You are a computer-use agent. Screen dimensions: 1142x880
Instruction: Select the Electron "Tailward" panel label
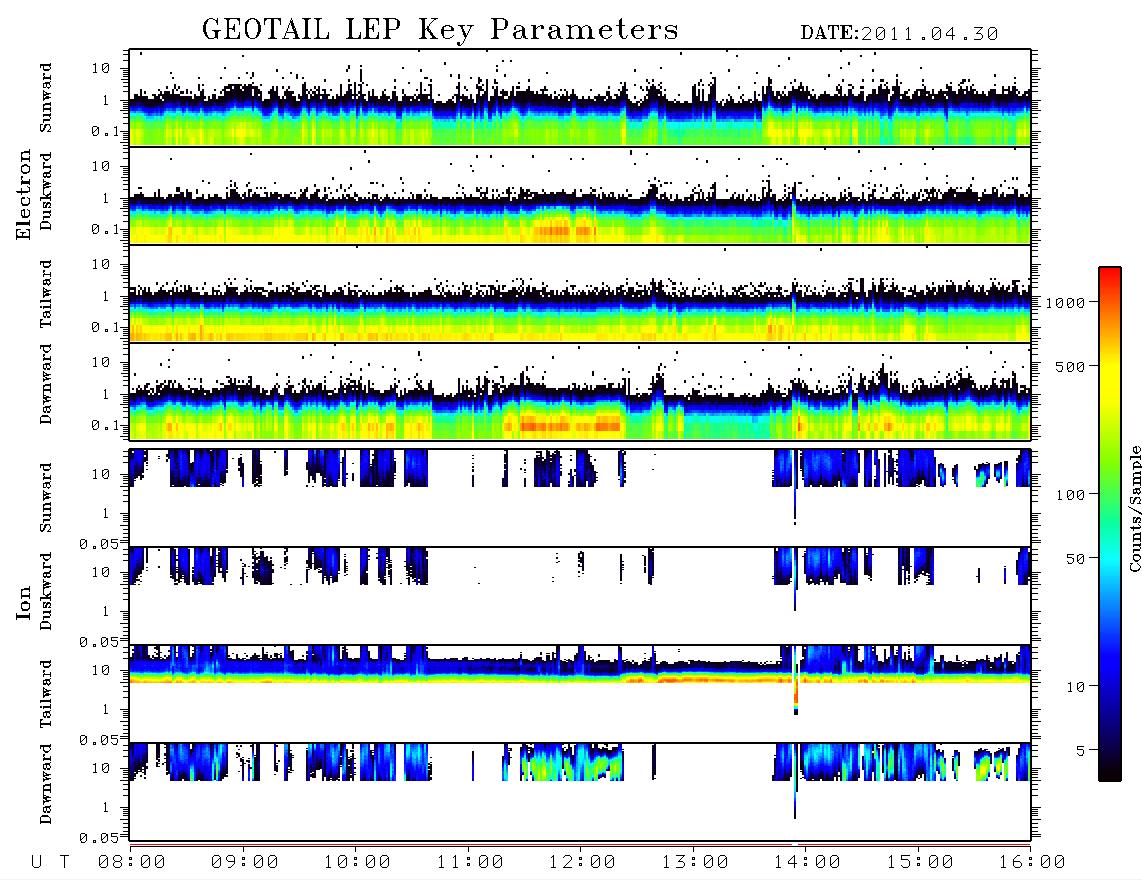tap(46, 294)
